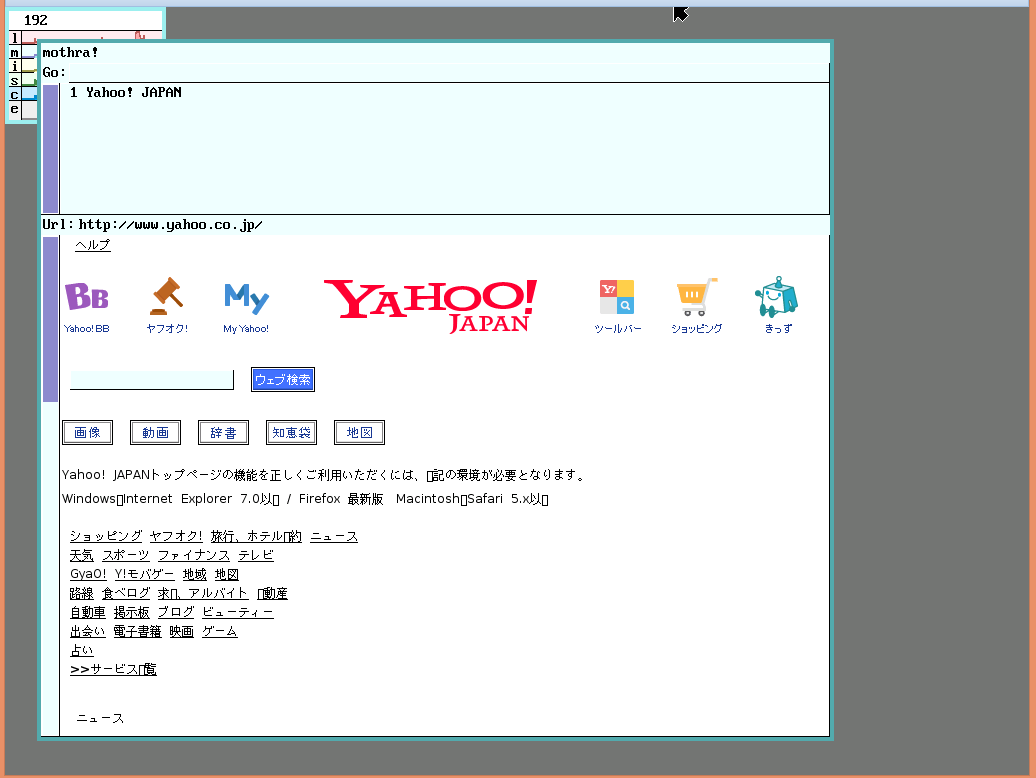
Task: Open the GyaO! link
Action: coord(88,574)
